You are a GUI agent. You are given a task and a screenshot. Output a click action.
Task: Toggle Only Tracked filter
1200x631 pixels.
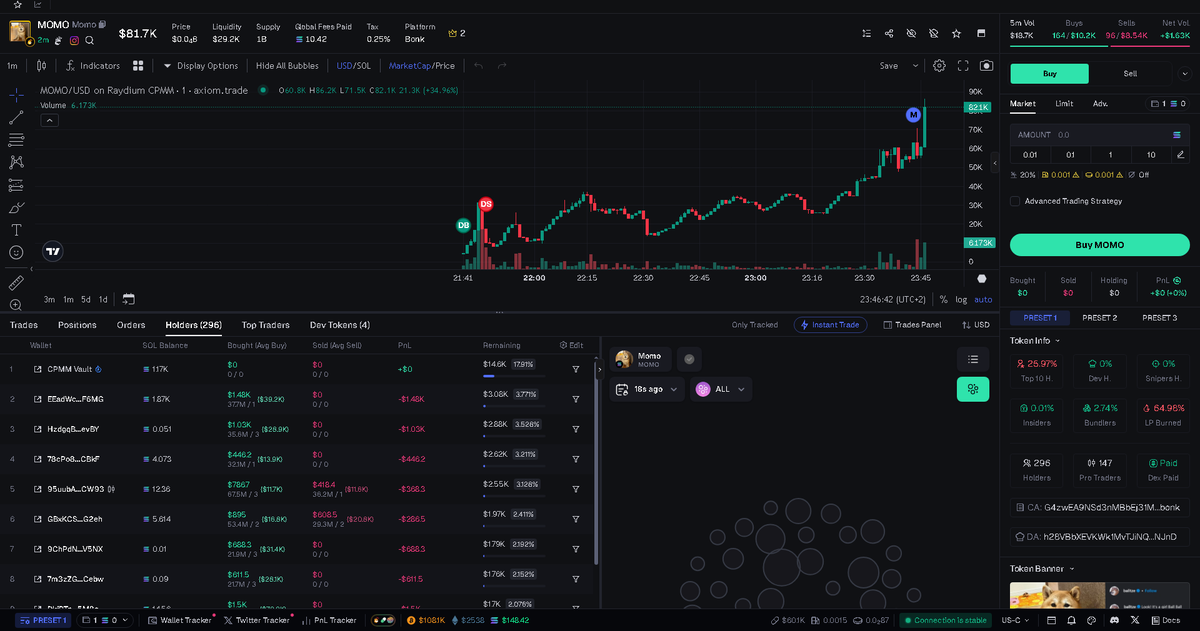pyautogui.click(x=754, y=325)
